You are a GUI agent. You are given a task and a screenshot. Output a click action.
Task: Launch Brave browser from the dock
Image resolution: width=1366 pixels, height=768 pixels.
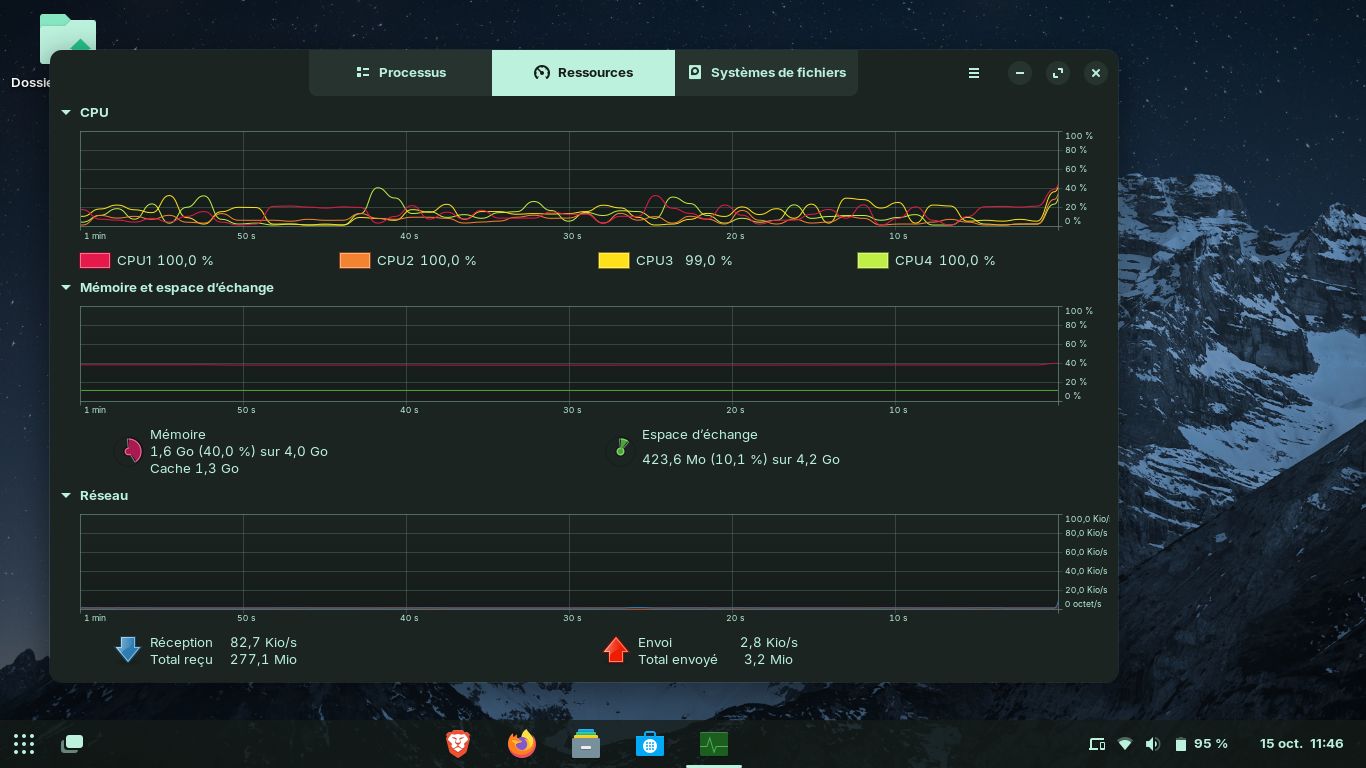pos(458,743)
